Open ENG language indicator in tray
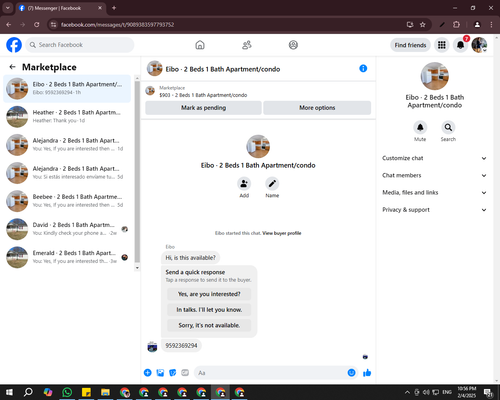 click(x=447, y=392)
